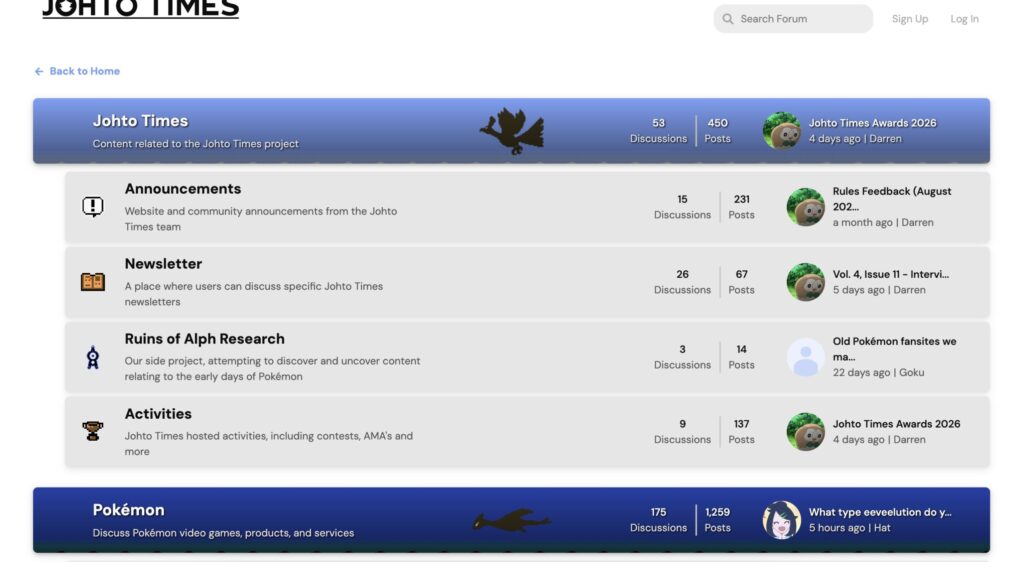
Task: Select the 3 Discussions count for Ruins of Alph
Action: [x=682, y=357]
